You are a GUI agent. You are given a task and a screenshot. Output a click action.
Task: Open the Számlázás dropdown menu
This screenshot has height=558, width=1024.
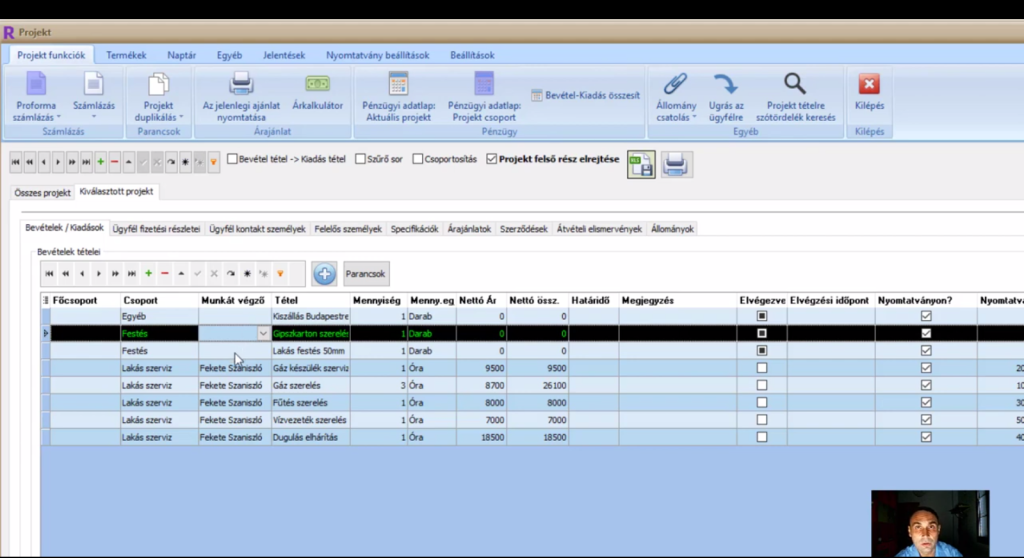[93, 117]
